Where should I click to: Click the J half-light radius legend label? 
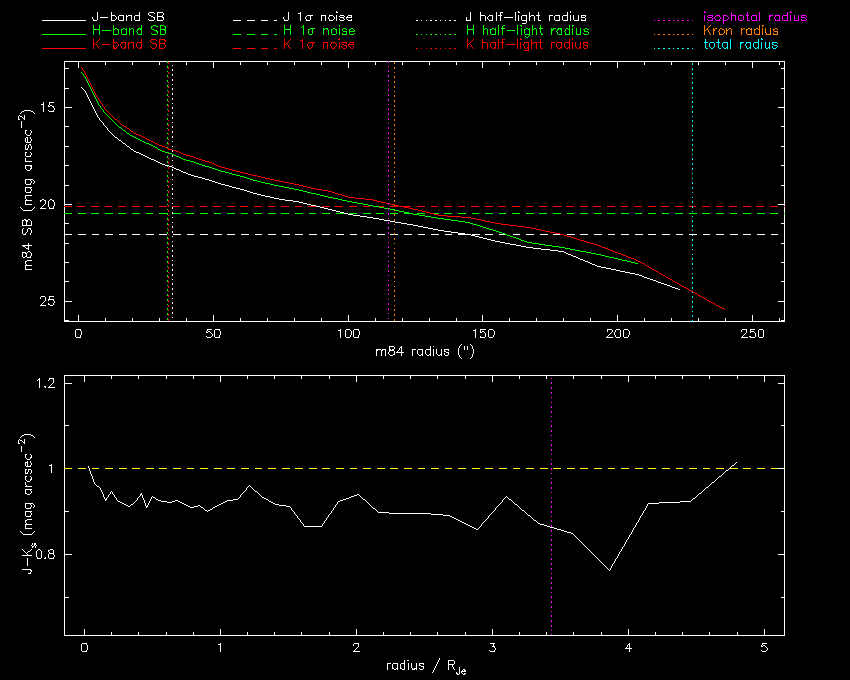pyautogui.click(x=527, y=18)
